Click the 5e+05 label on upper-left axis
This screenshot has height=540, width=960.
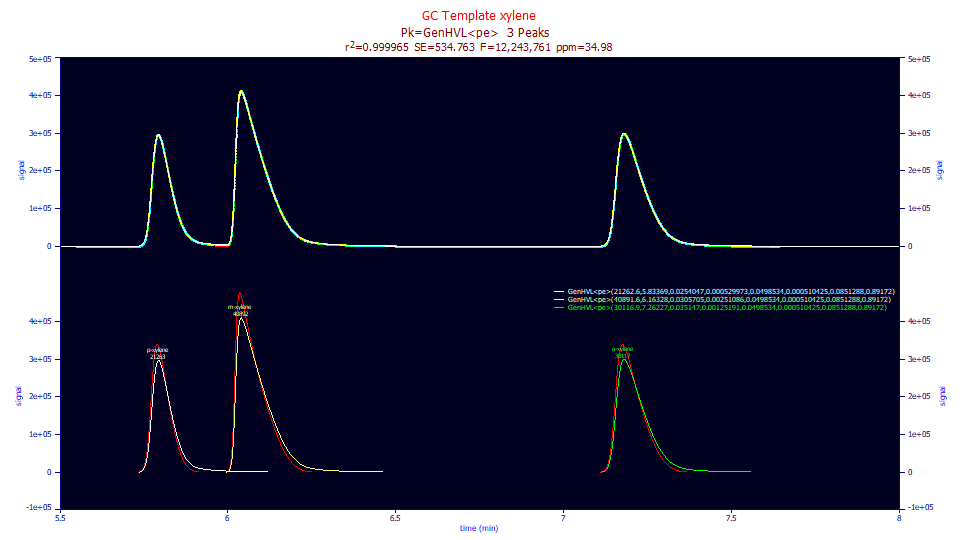tap(40, 59)
